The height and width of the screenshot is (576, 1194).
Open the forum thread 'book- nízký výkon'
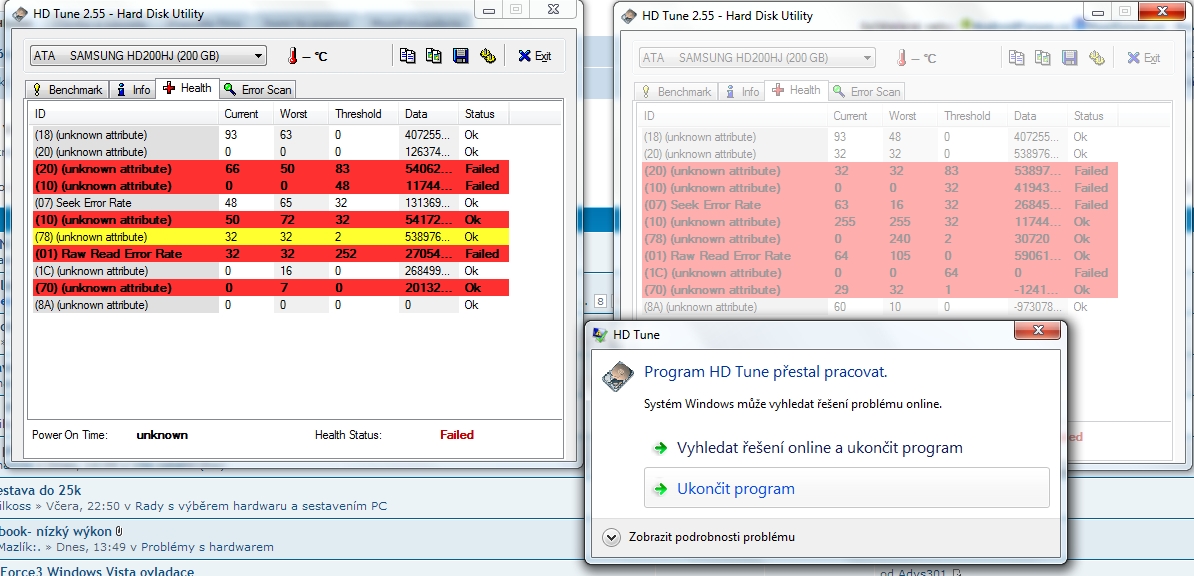point(56,531)
